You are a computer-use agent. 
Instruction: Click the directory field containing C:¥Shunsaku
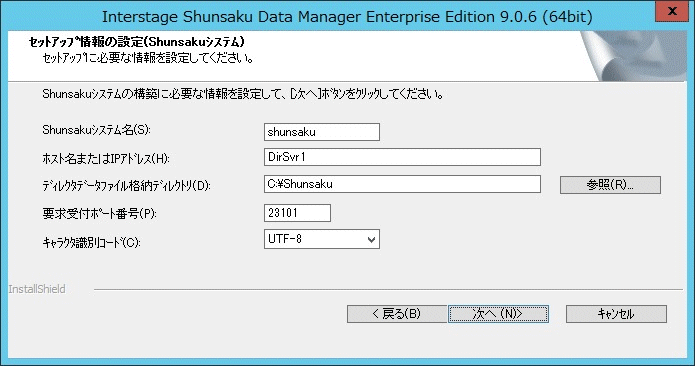(x=402, y=184)
